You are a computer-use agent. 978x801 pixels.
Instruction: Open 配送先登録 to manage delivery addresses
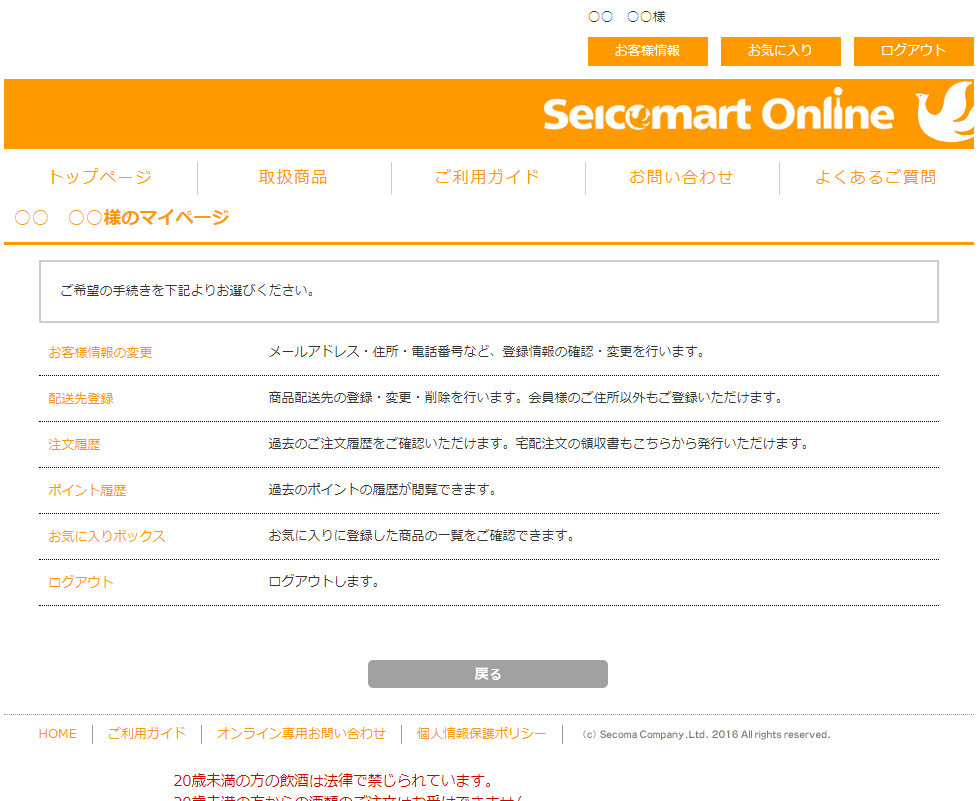80,397
